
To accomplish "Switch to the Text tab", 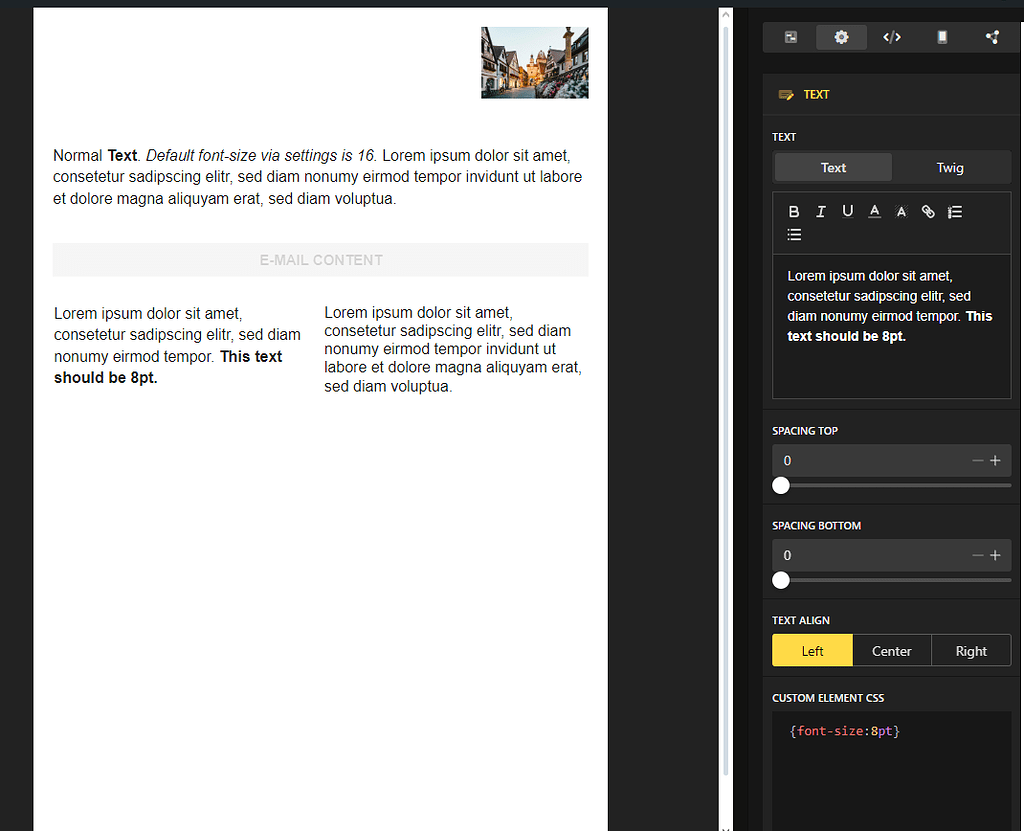I will click(x=832, y=168).
